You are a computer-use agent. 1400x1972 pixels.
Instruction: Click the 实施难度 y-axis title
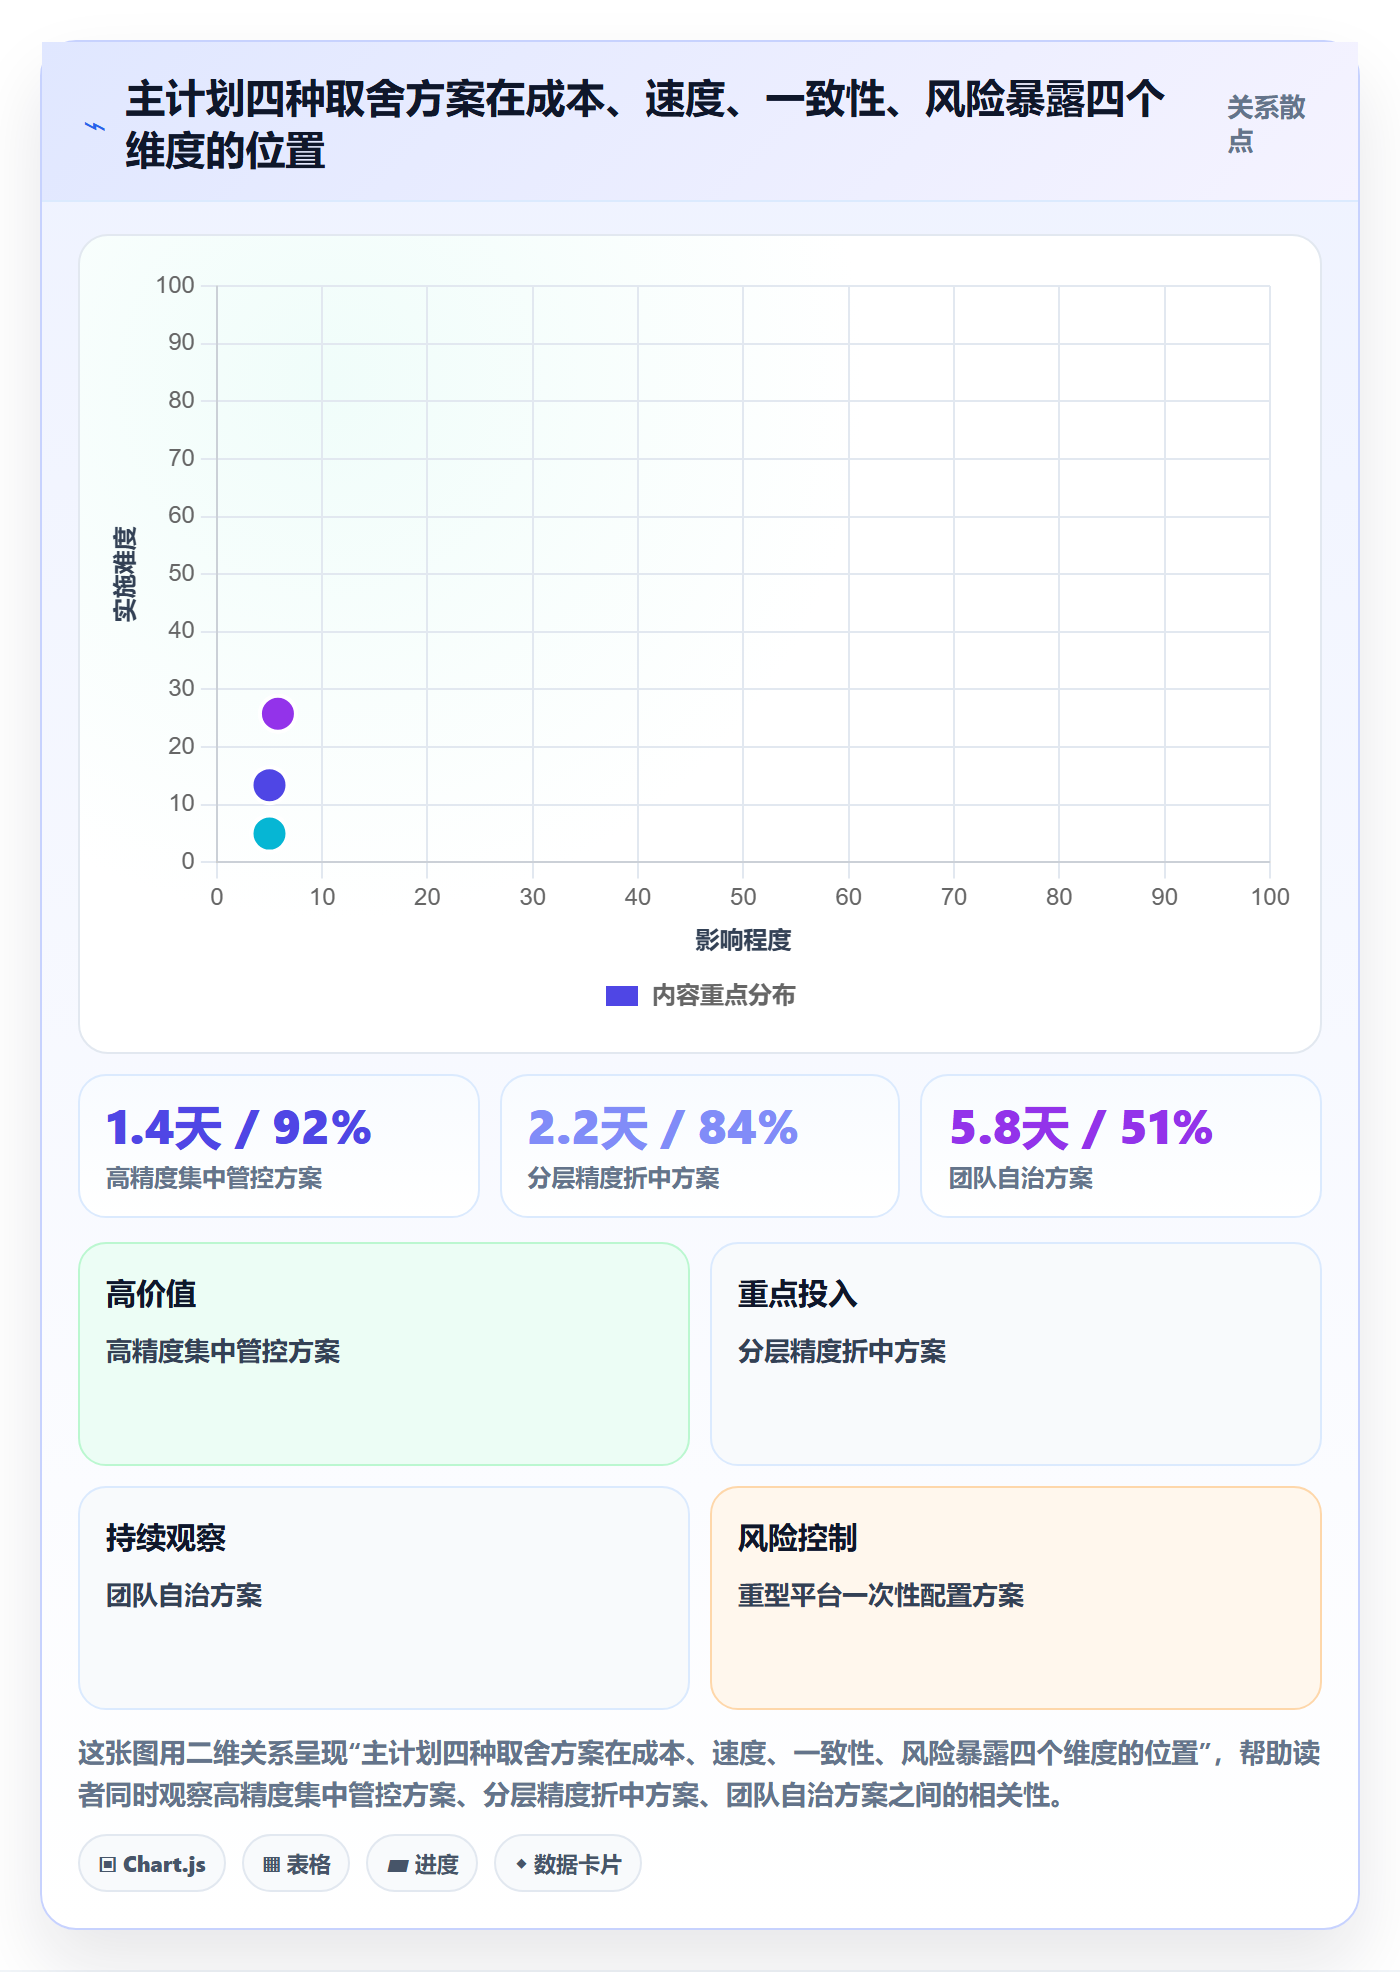[125, 574]
